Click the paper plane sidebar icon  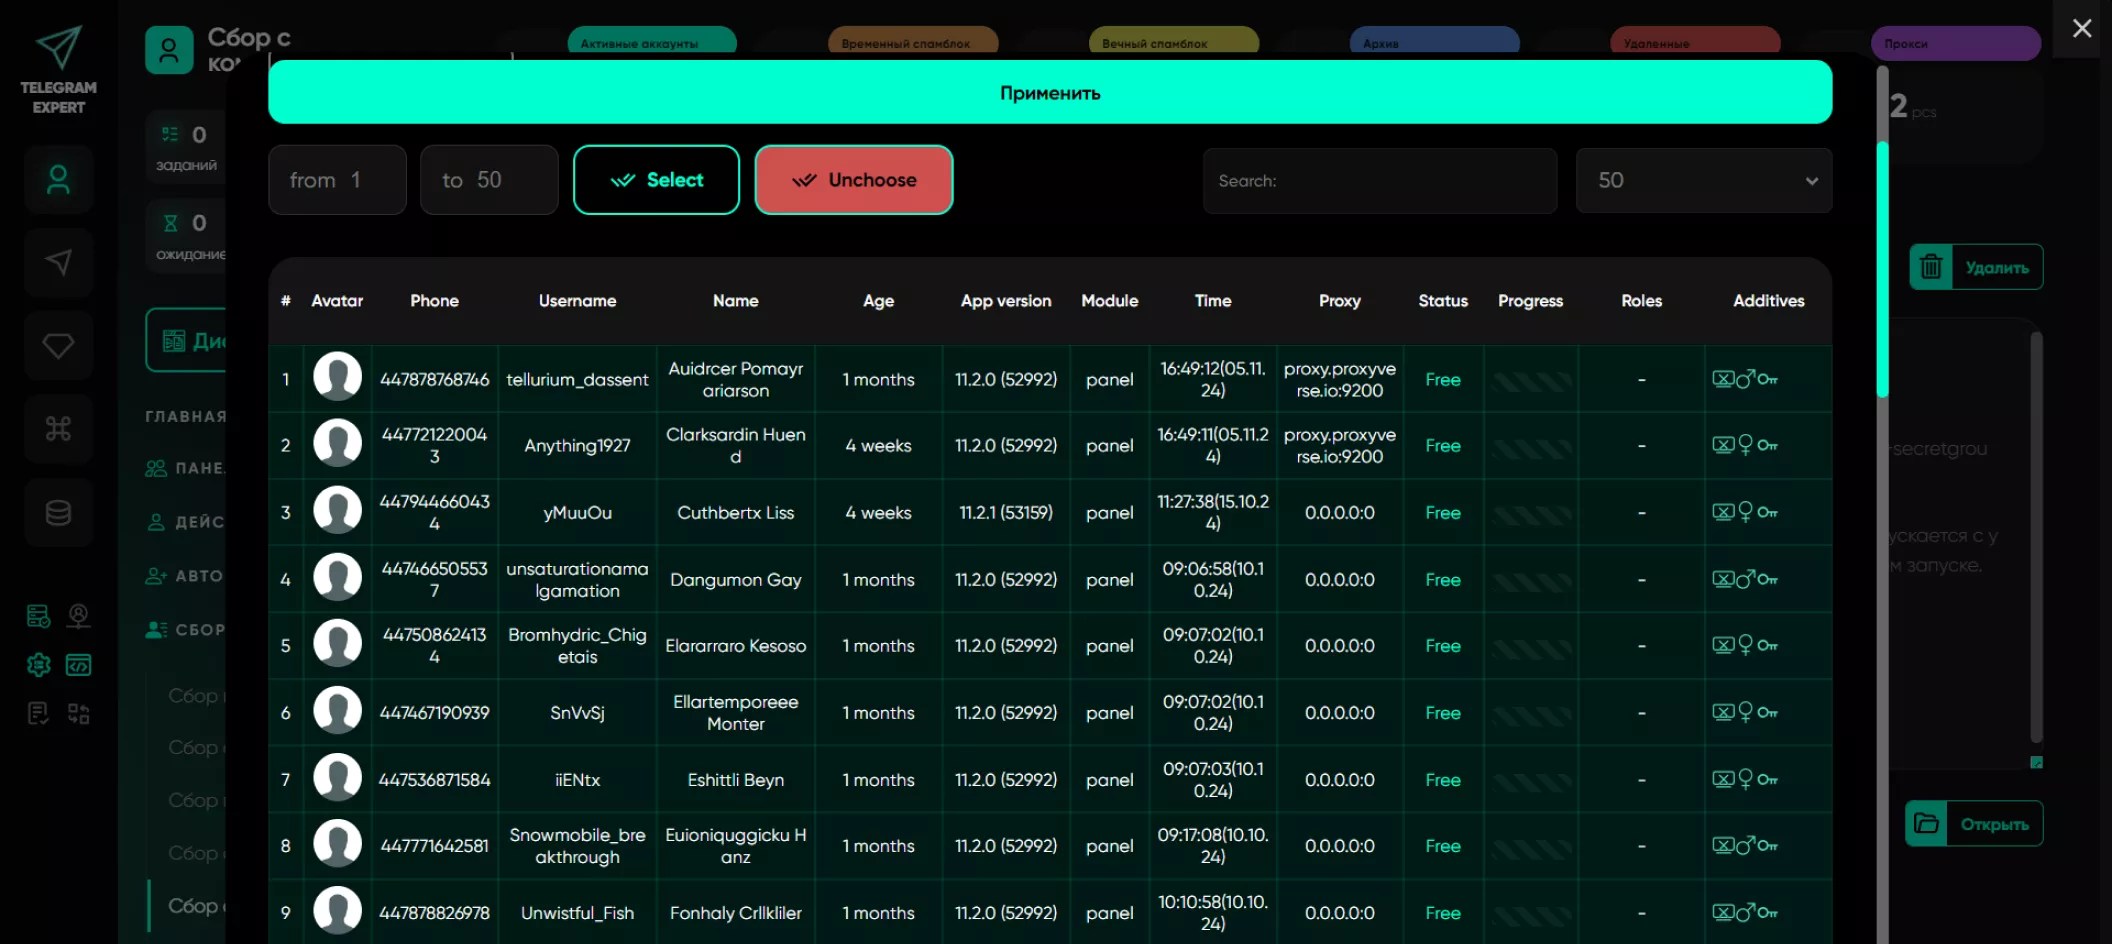(x=58, y=263)
